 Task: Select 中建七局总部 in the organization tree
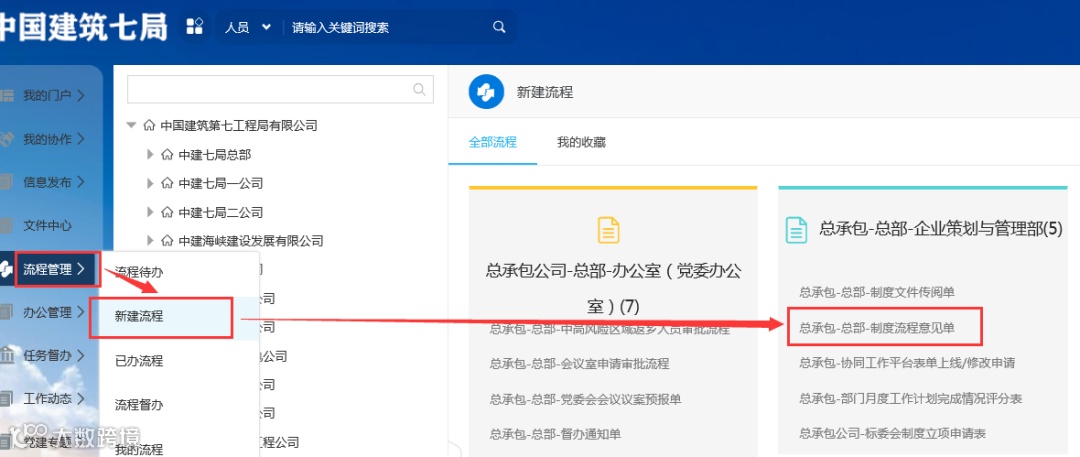pos(215,154)
